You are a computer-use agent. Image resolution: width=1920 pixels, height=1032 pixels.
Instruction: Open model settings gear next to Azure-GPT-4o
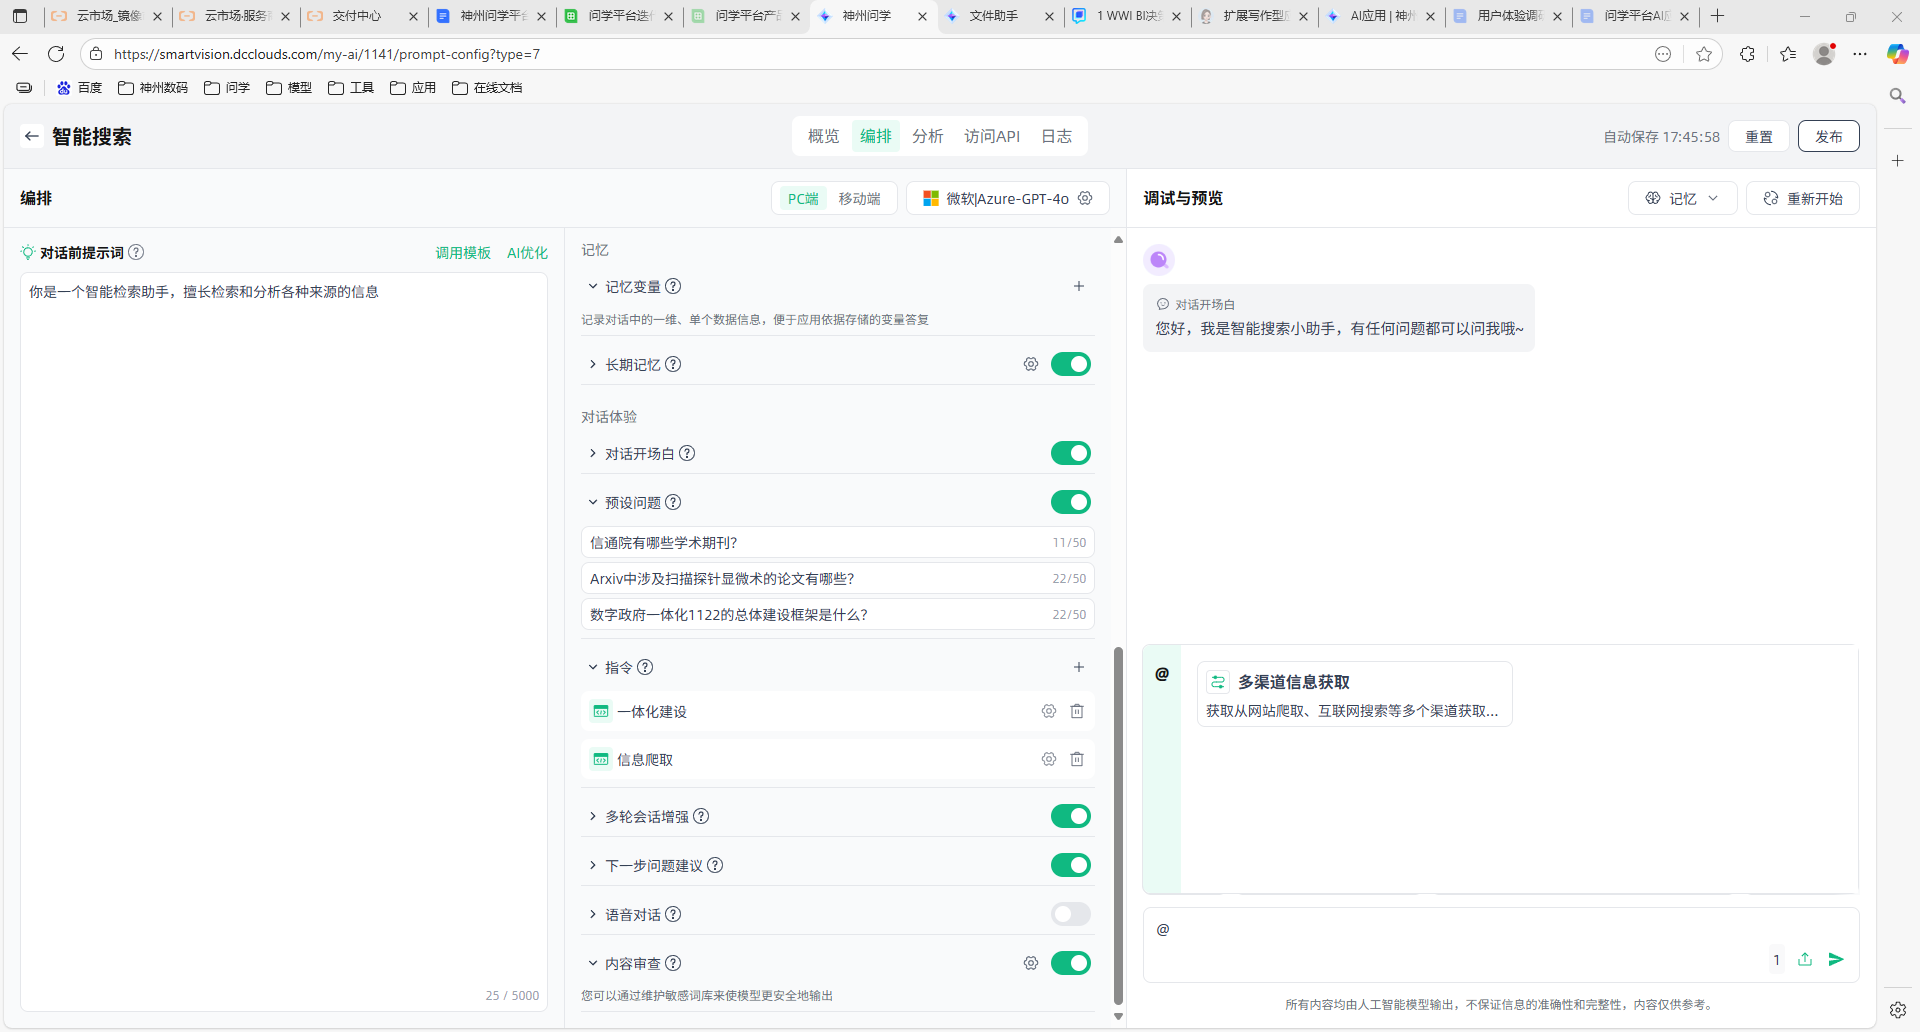point(1085,198)
